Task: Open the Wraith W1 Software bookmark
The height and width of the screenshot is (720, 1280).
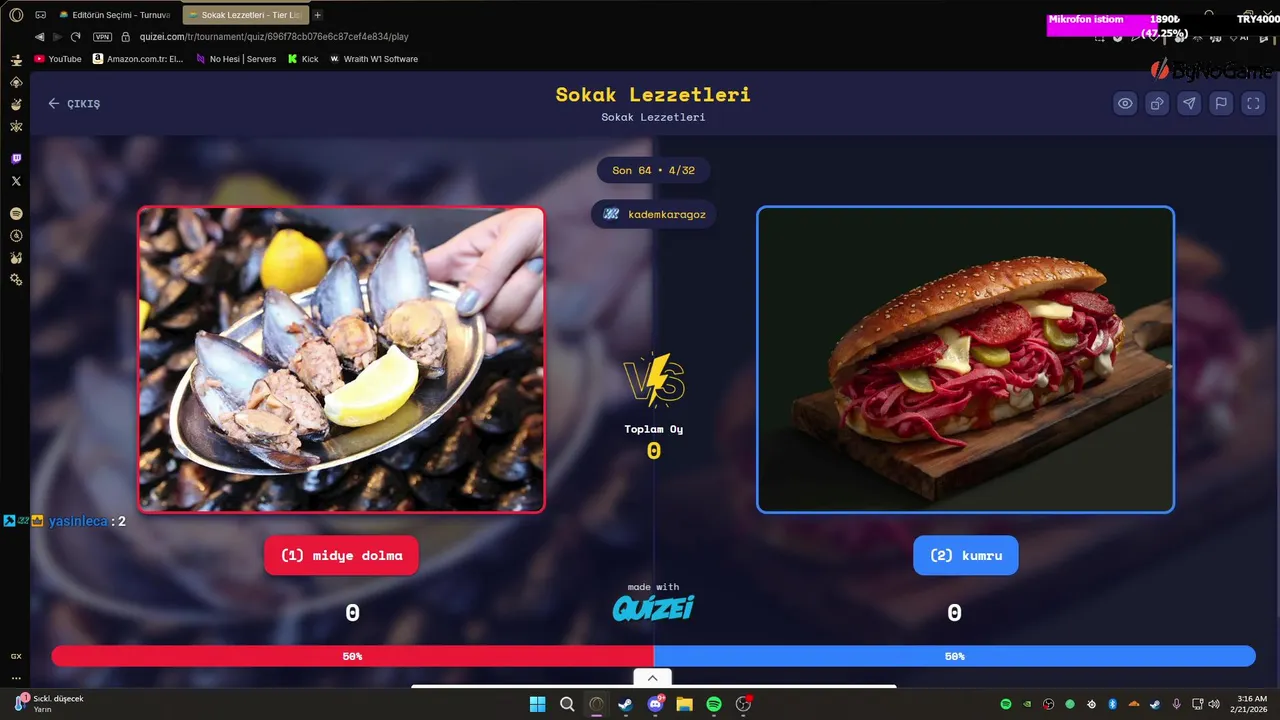Action: (x=374, y=59)
